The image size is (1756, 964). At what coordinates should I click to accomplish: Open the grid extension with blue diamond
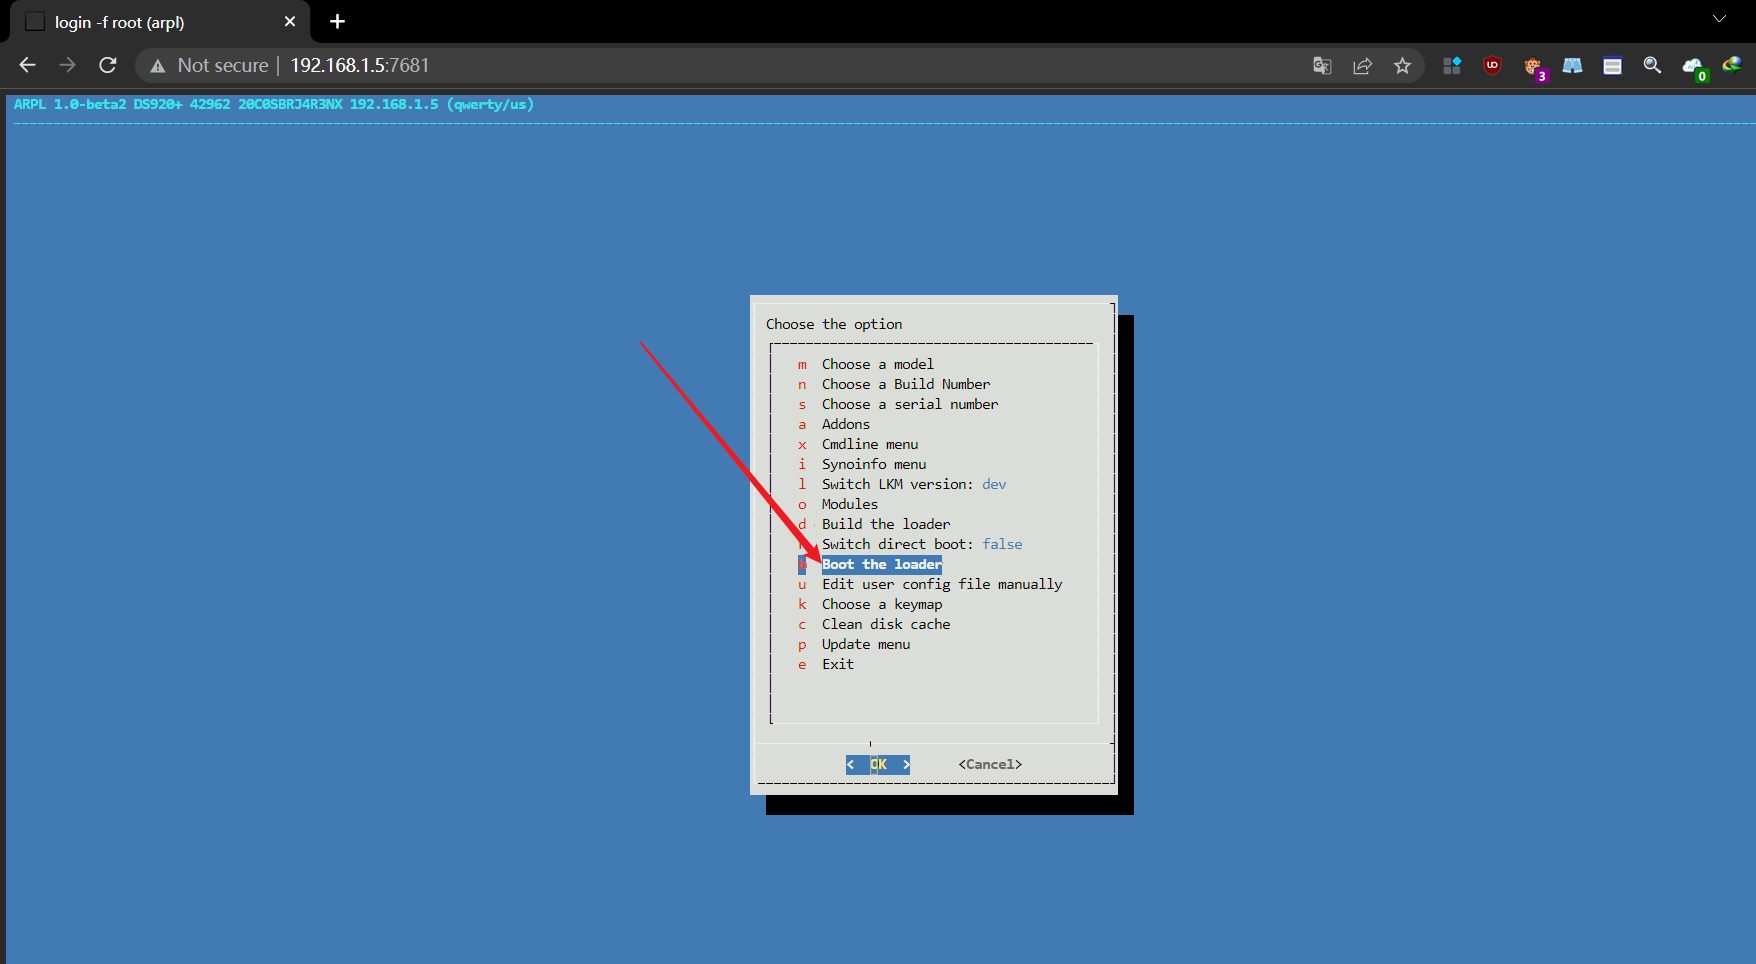[x=1452, y=65]
